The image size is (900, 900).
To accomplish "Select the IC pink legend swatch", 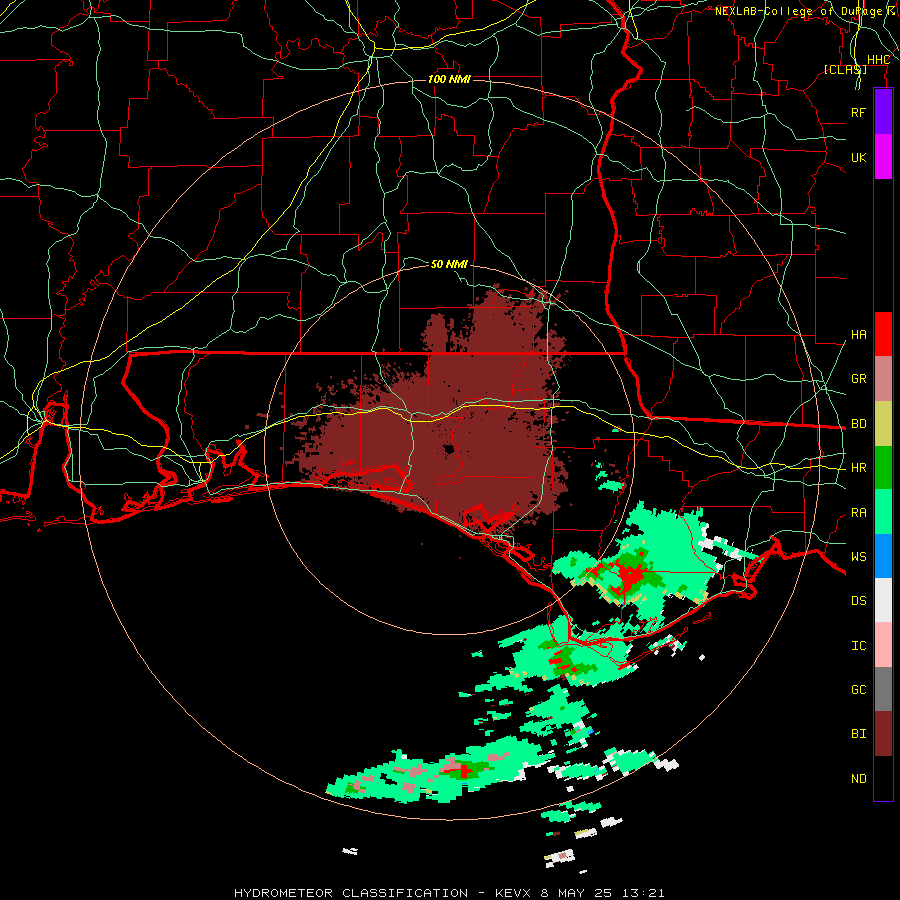I will [883, 645].
